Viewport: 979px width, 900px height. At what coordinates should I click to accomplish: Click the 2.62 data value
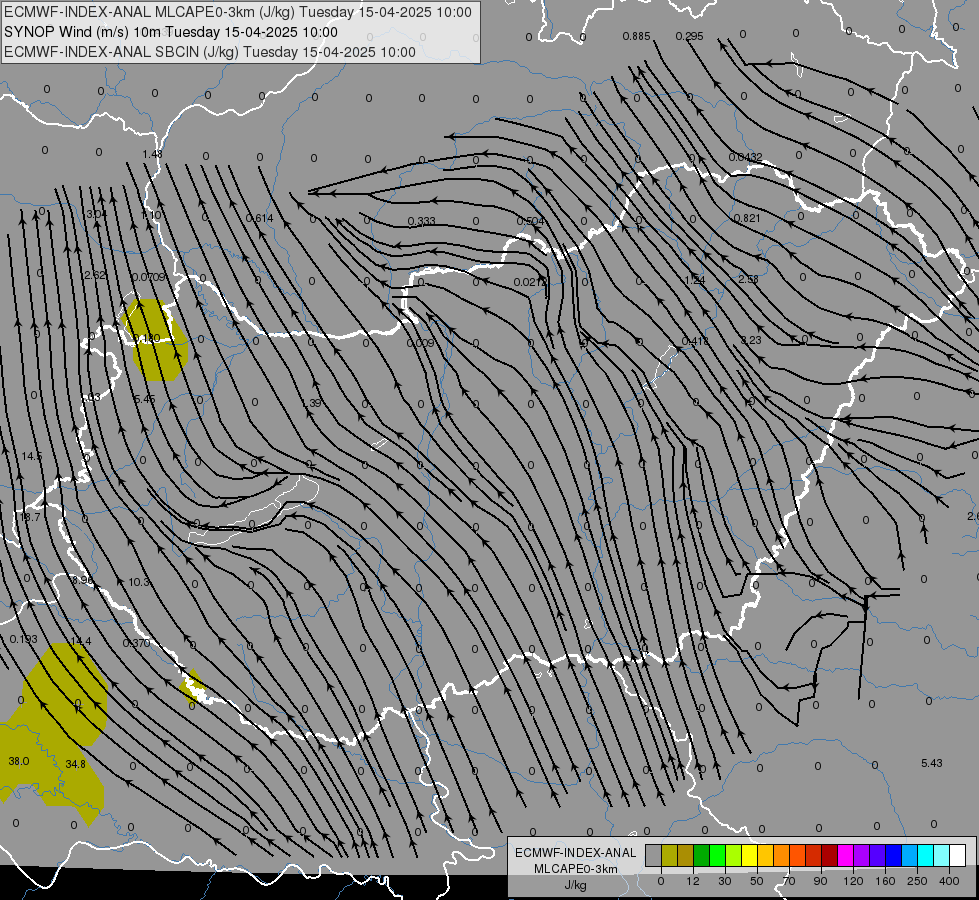tap(94, 275)
